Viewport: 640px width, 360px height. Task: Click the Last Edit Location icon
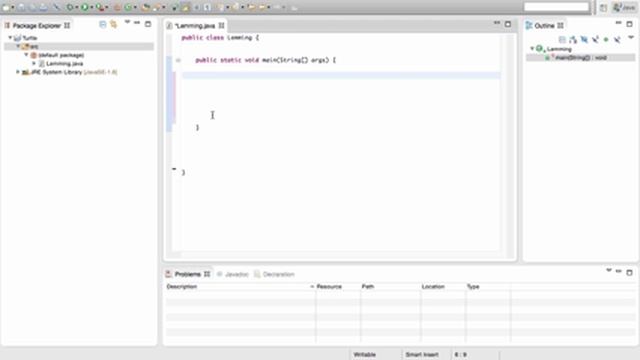click(x=251, y=7)
